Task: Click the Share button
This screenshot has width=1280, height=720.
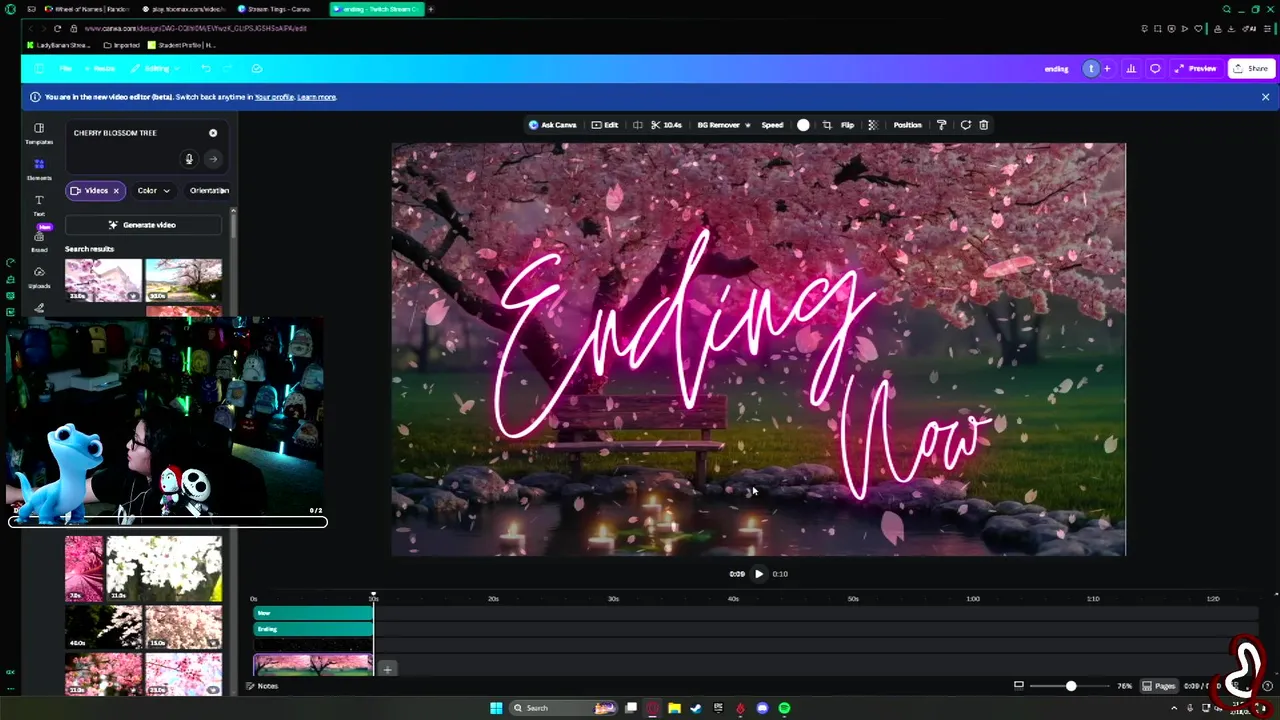Action: (x=1251, y=69)
